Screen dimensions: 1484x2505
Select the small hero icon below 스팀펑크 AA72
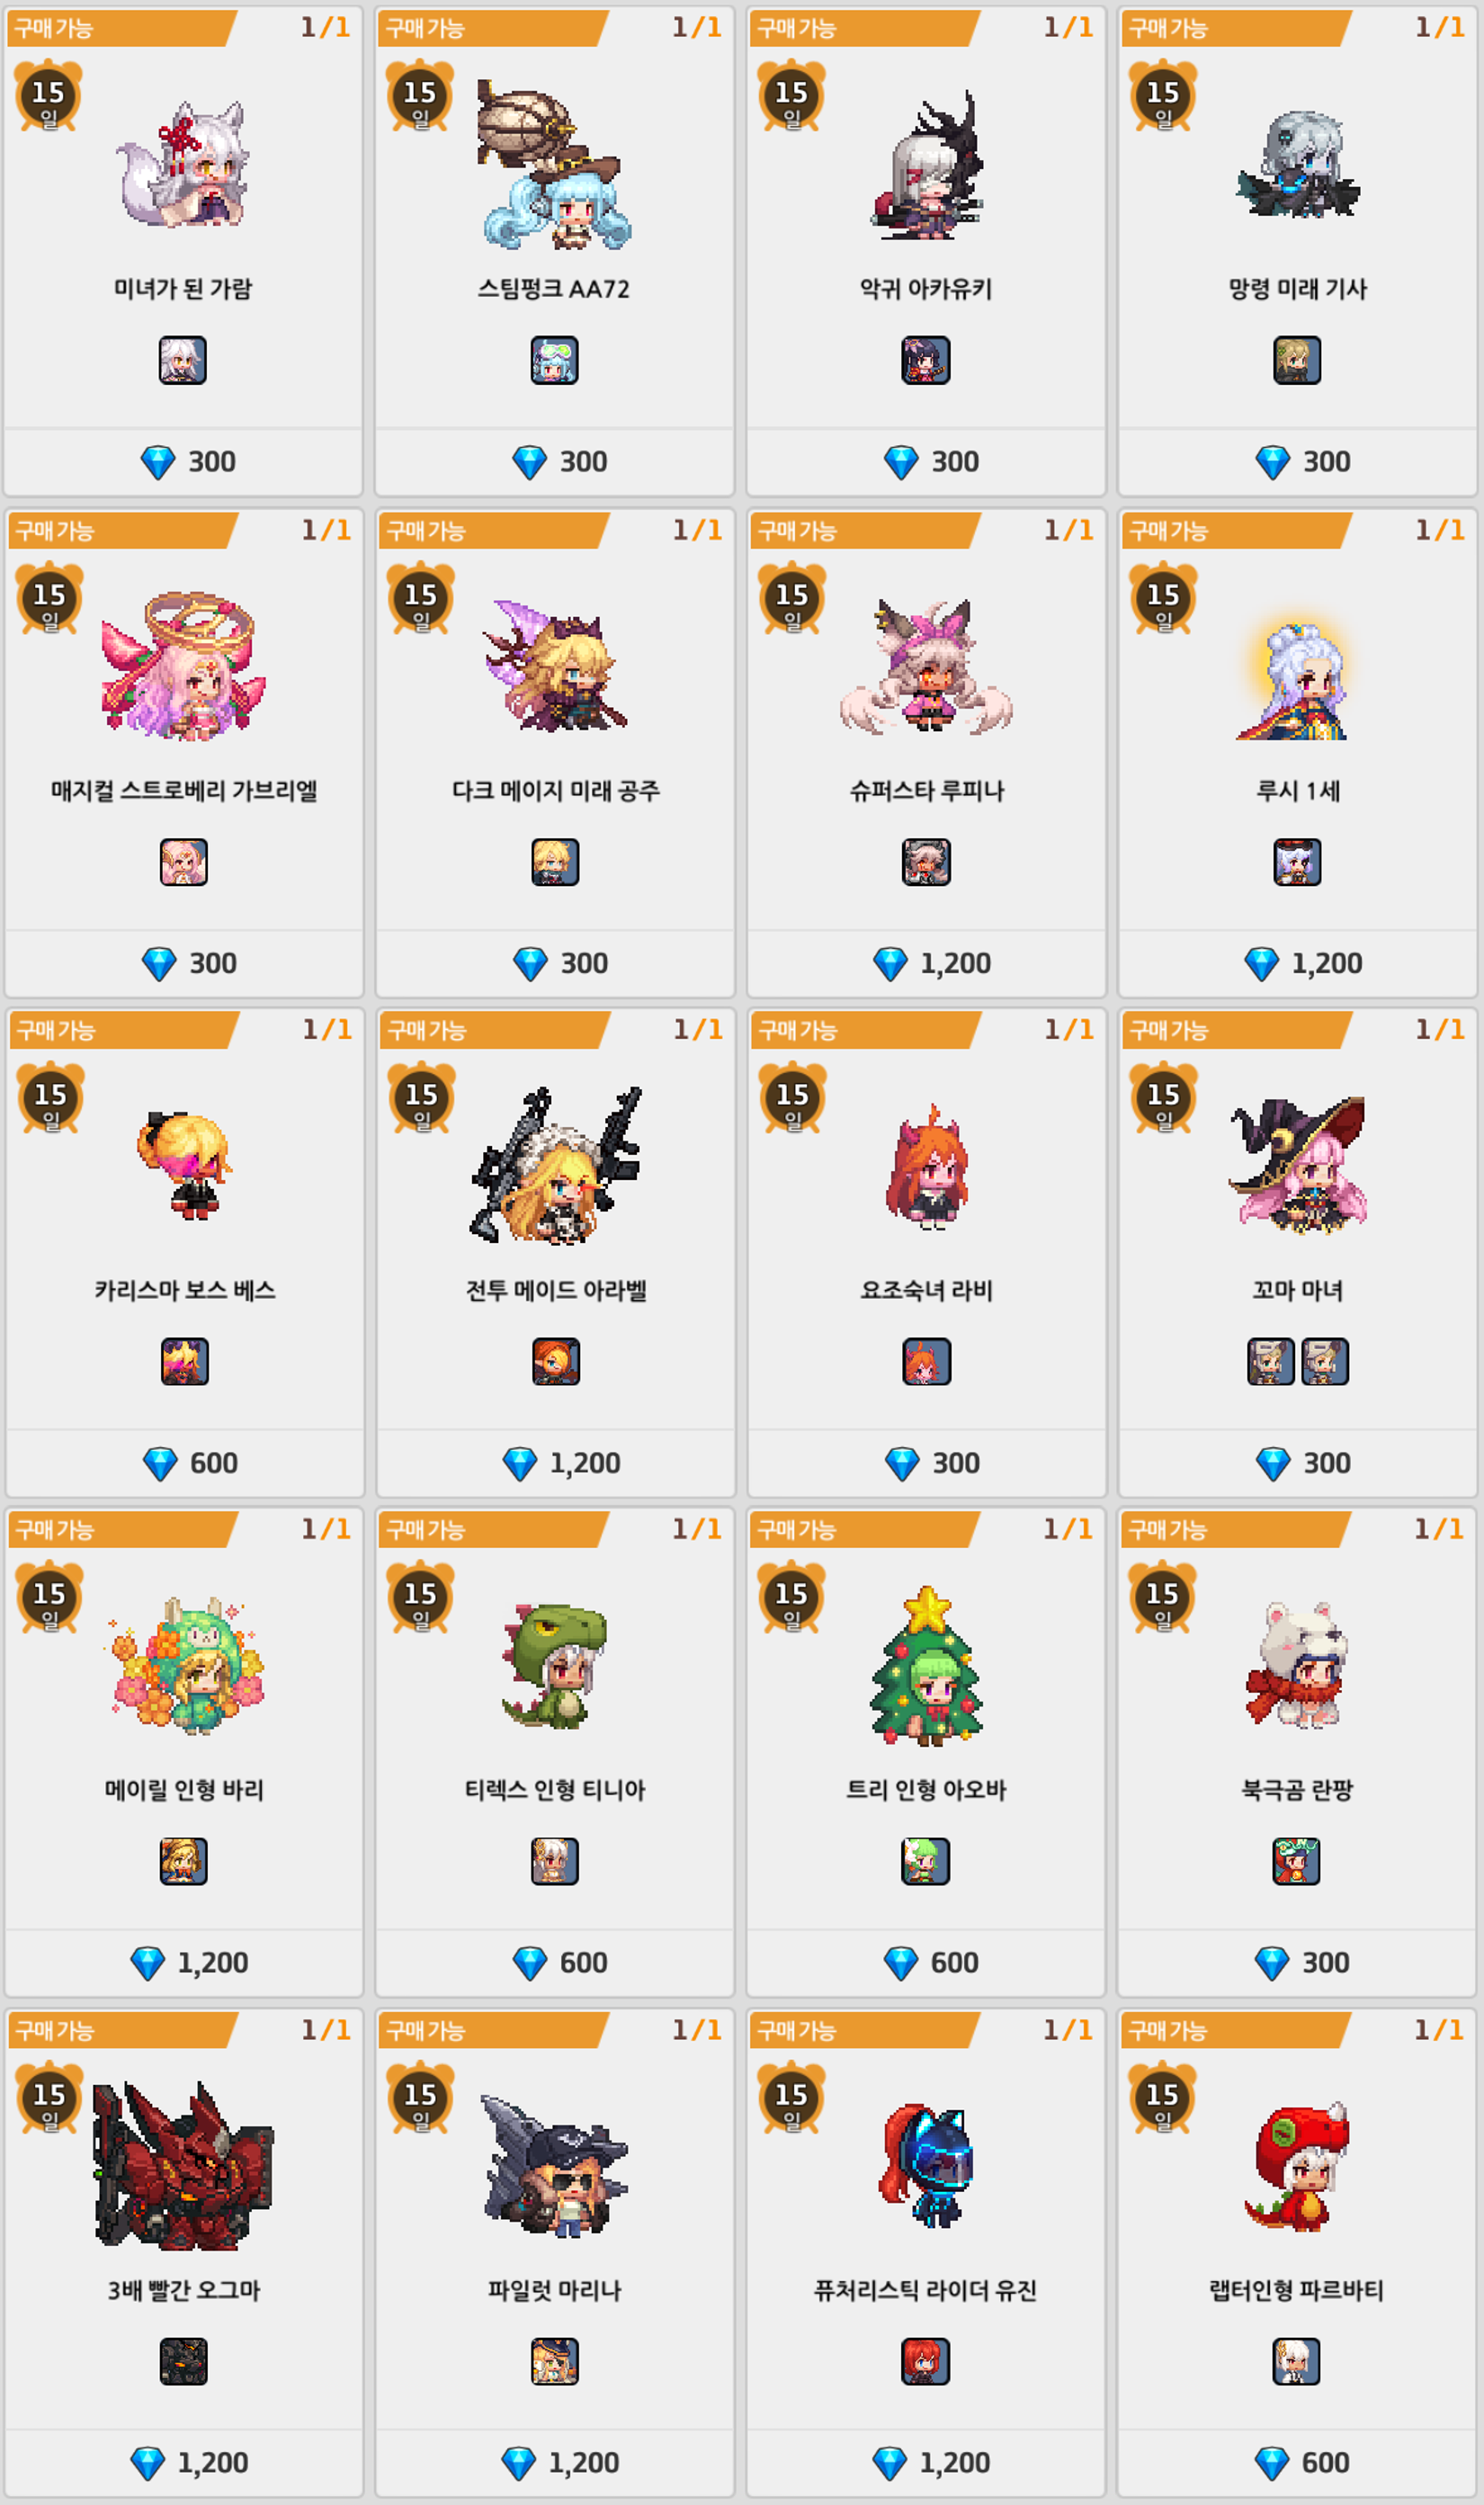point(554,360)
